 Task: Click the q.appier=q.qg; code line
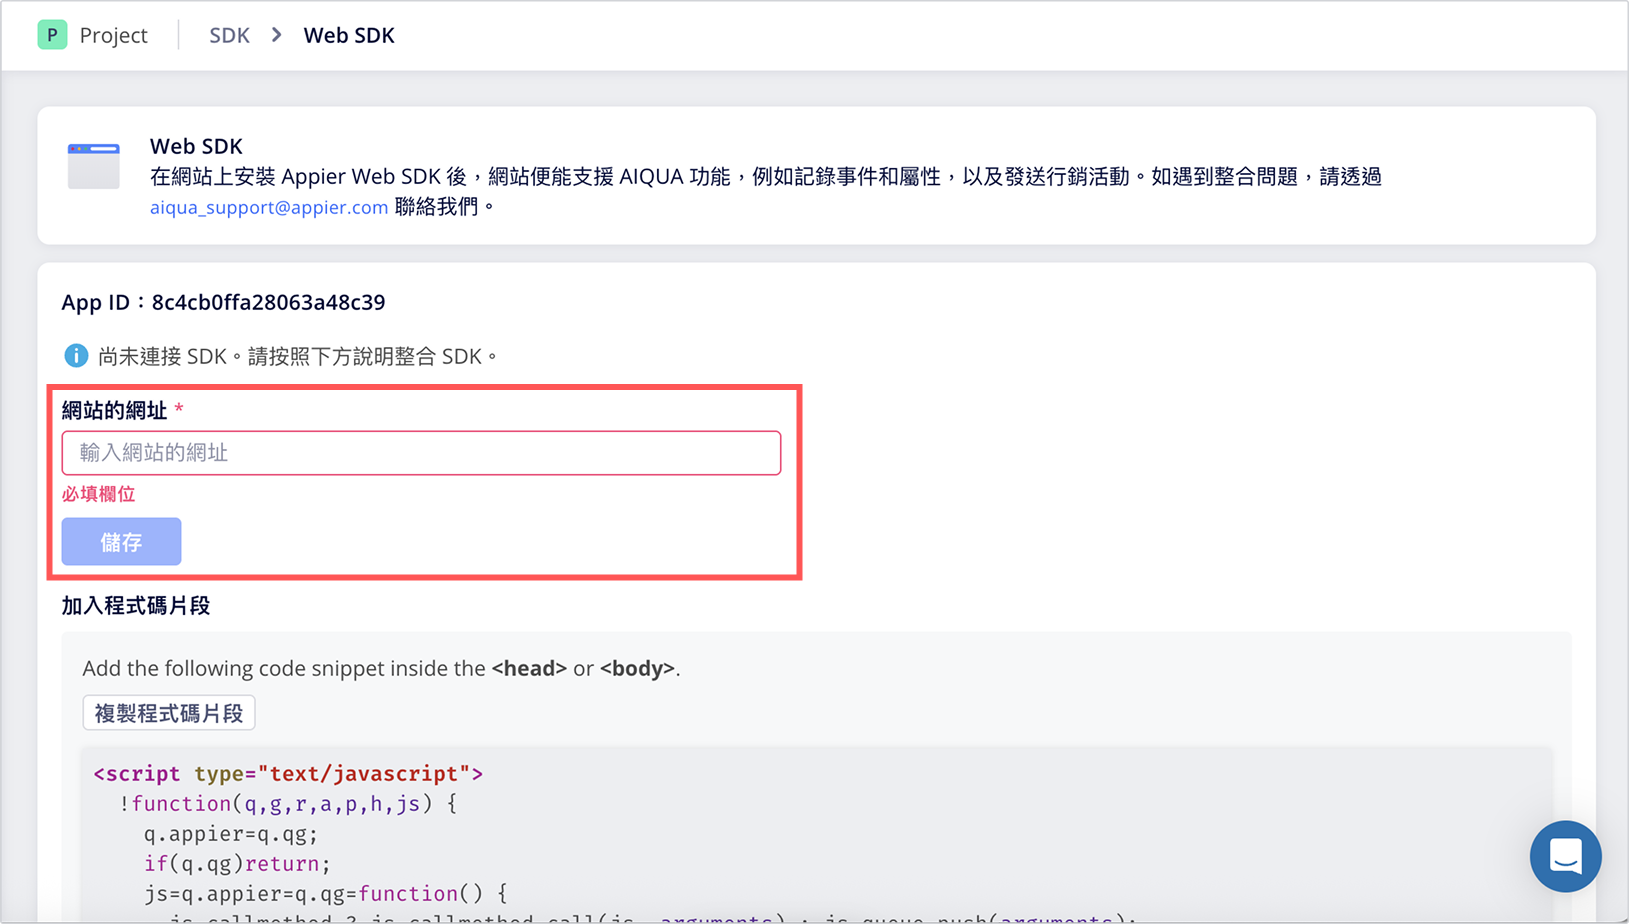click(x=231, y=834)
